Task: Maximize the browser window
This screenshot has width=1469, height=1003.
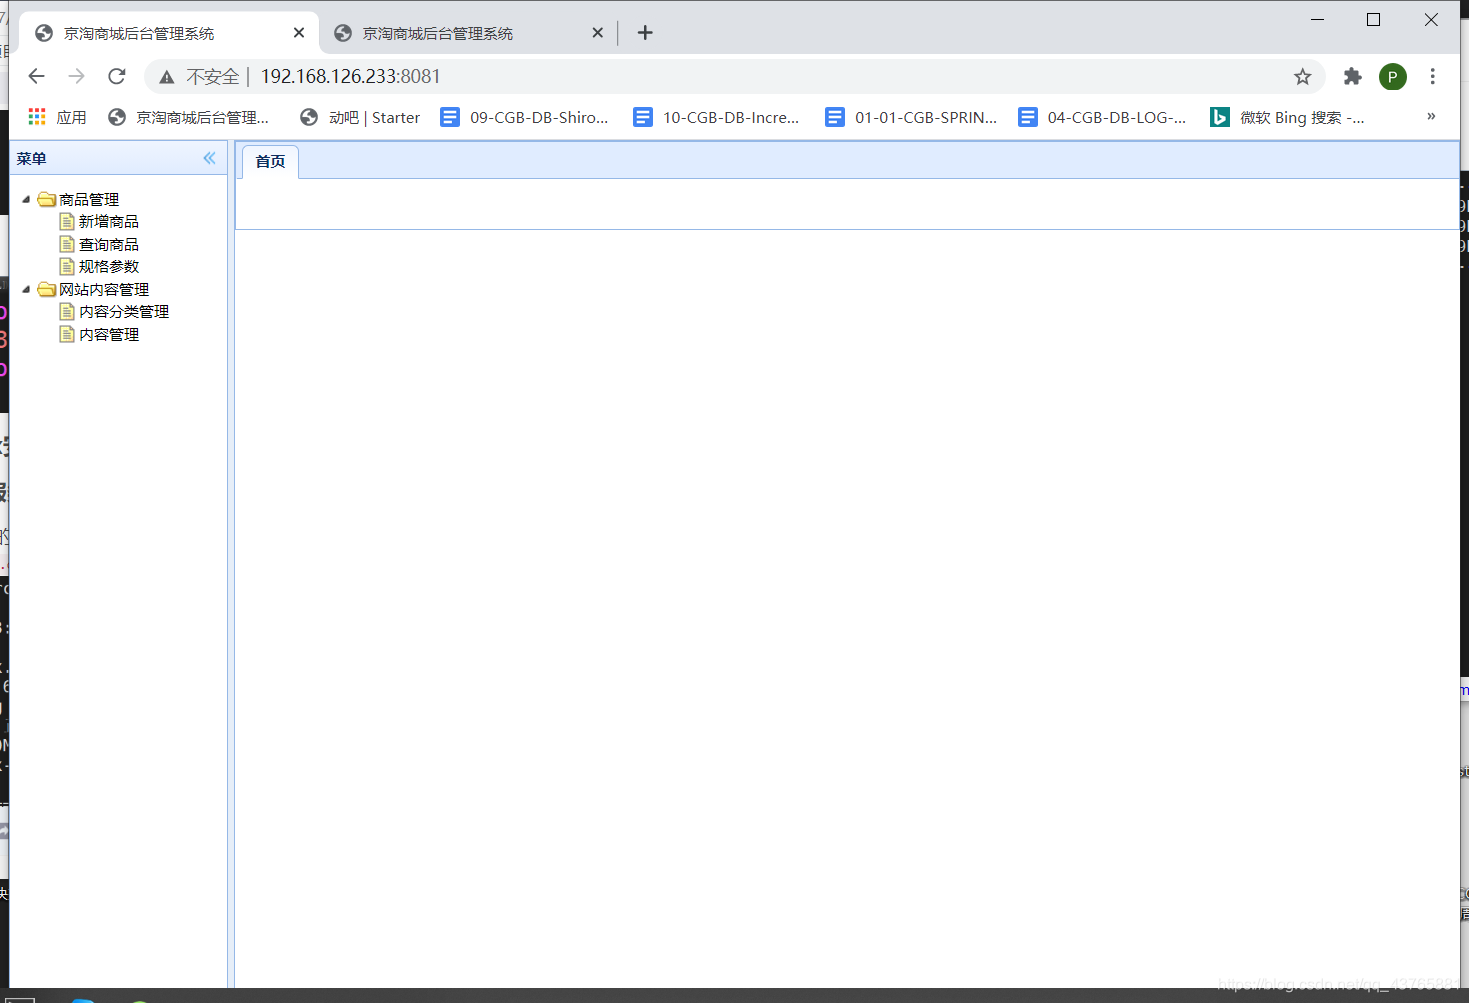Action: (1373, 19)
